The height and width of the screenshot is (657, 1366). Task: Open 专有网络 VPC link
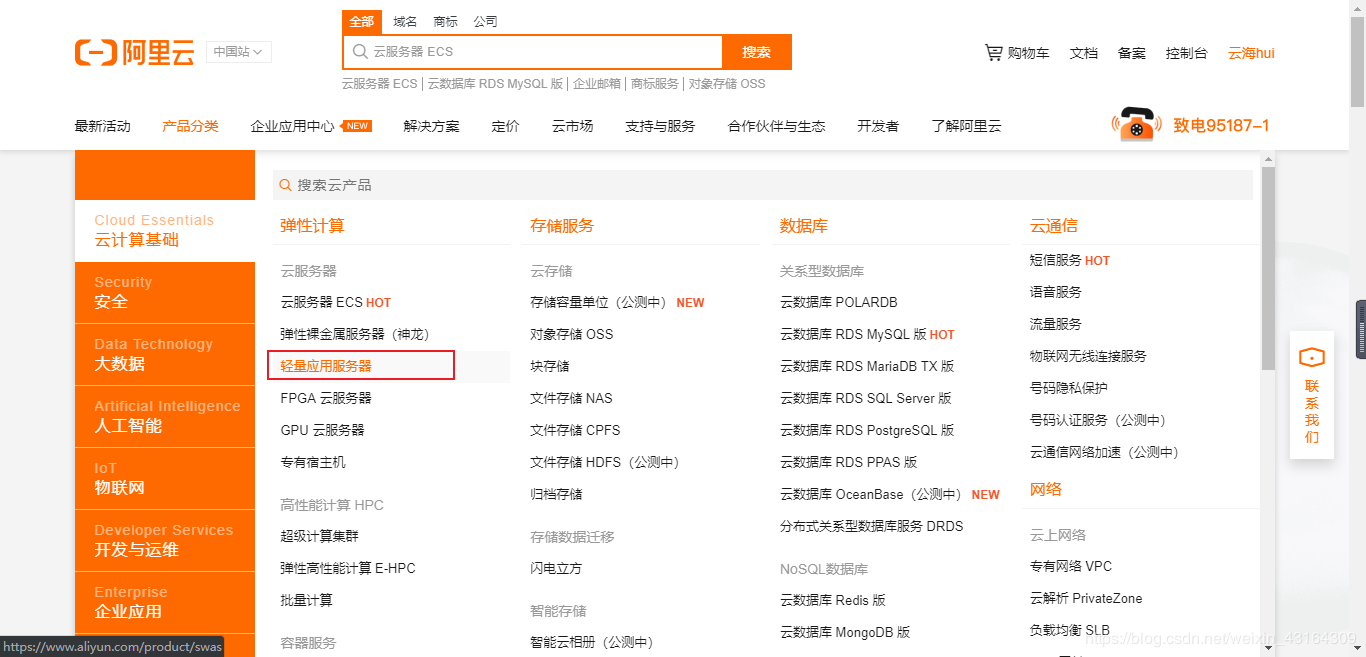[x=1071, y=566]
